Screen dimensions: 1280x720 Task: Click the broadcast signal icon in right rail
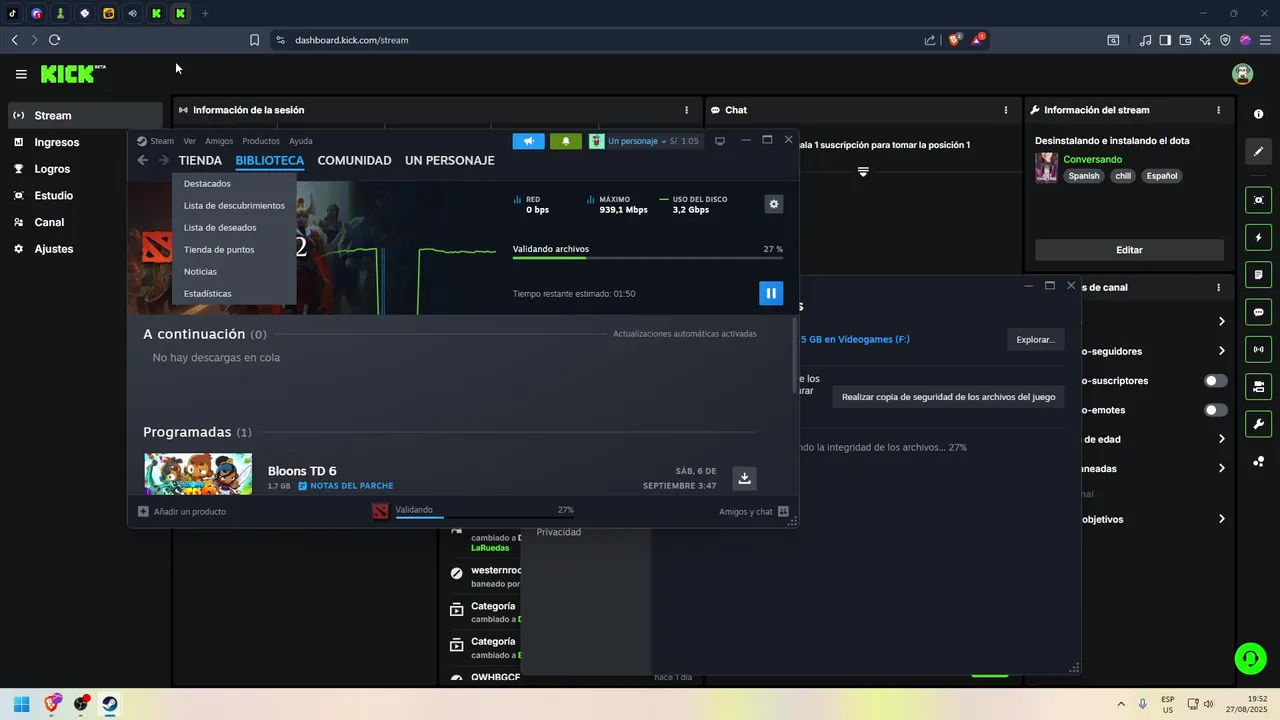pos(1258,349)
